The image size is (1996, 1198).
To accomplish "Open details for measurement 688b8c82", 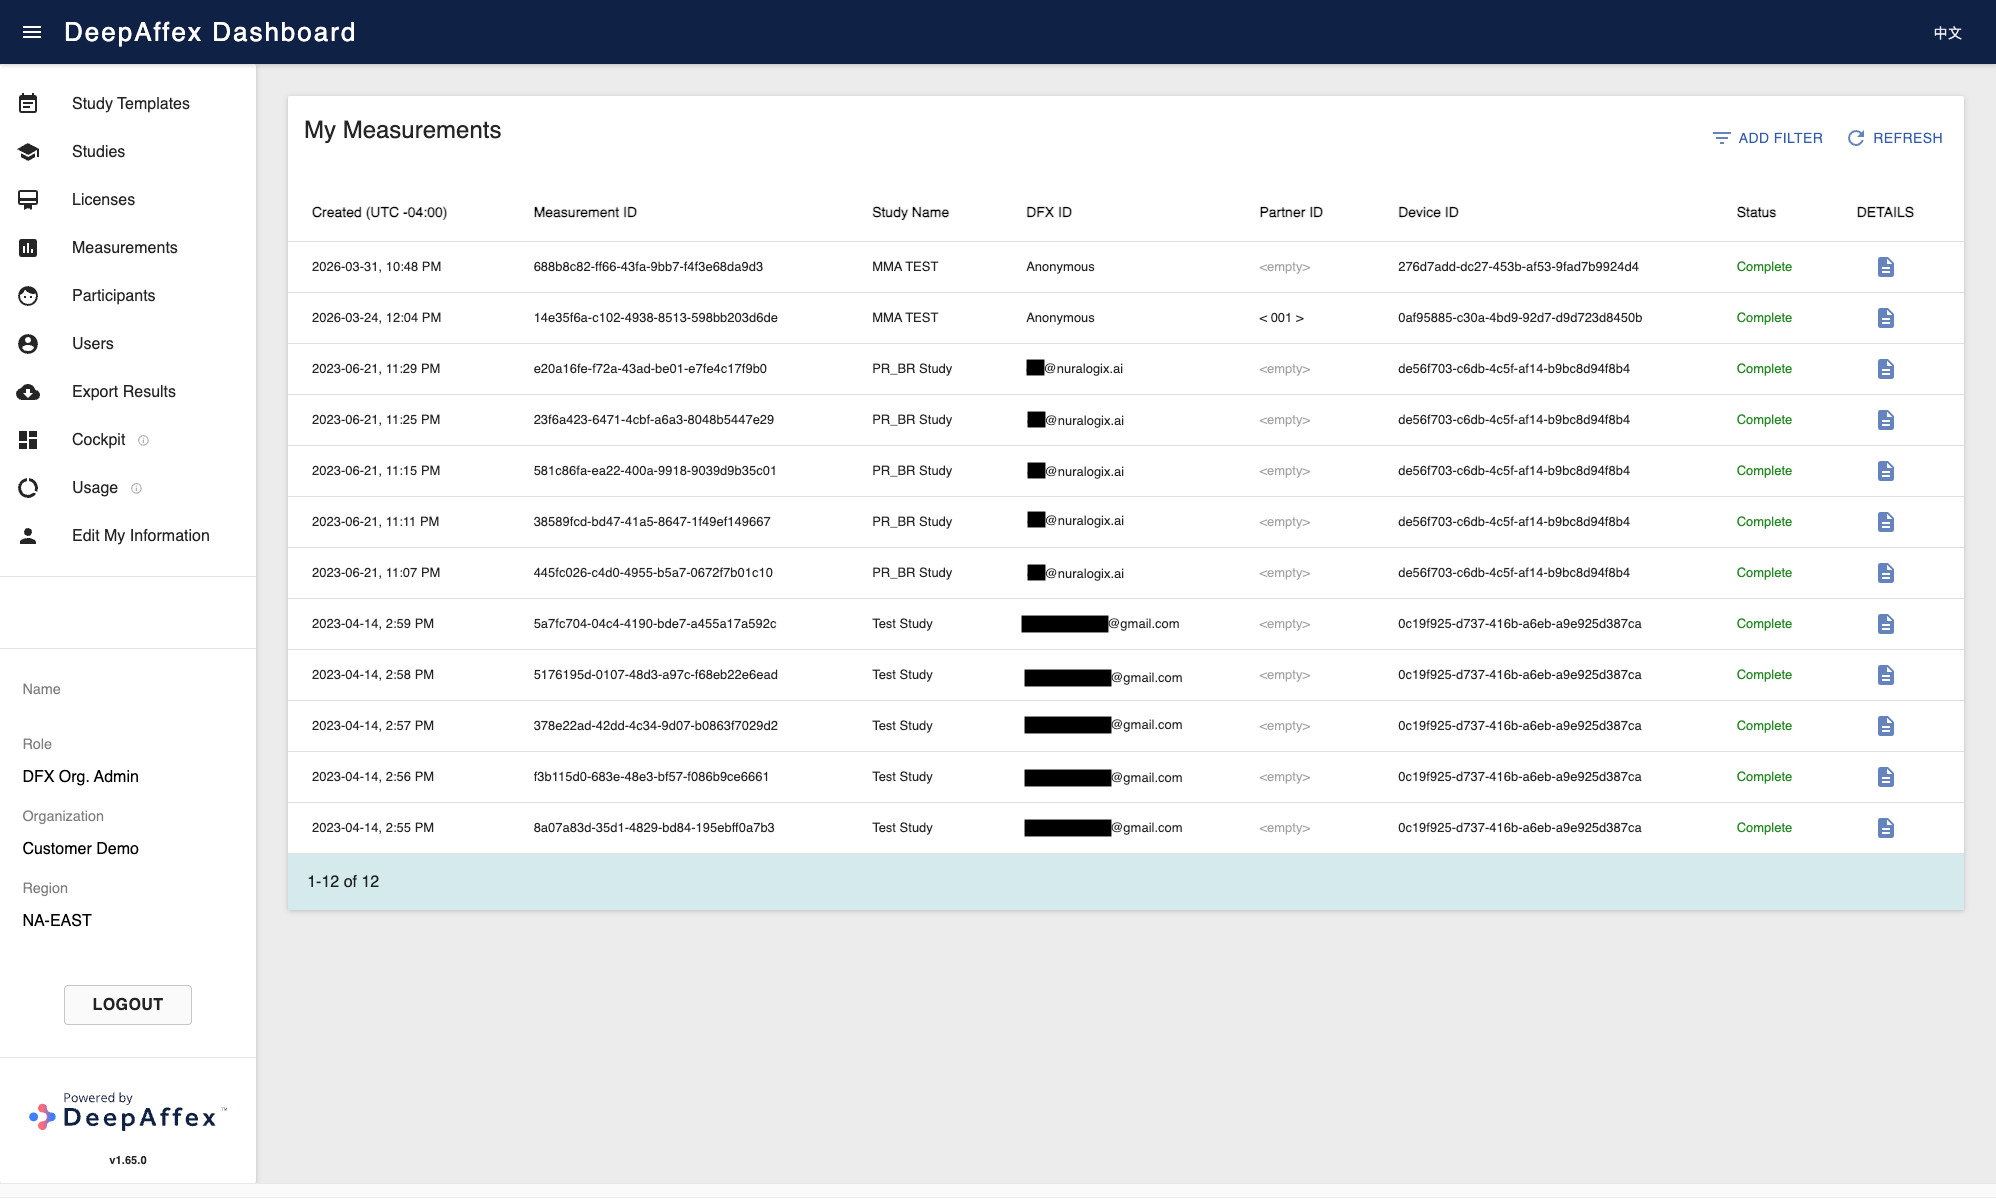I will 1885,267.
